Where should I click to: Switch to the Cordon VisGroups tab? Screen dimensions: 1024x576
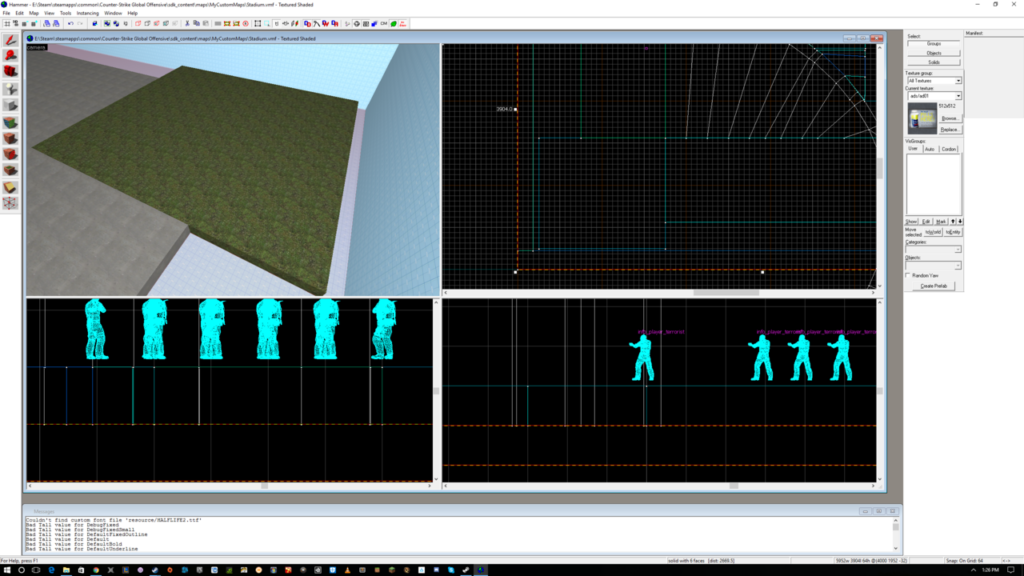tap(949, 149)
